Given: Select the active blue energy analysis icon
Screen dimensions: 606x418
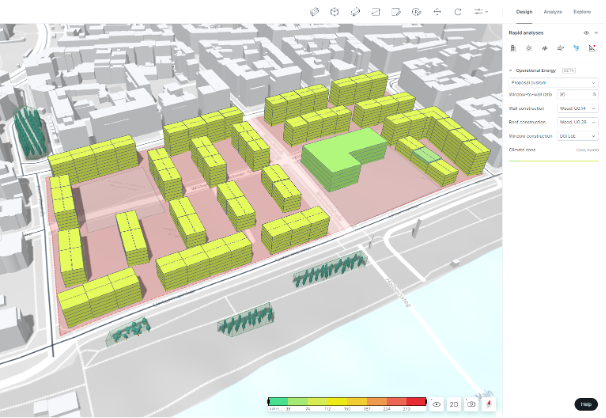Looking at the screenshot, I should pos(577,48).
